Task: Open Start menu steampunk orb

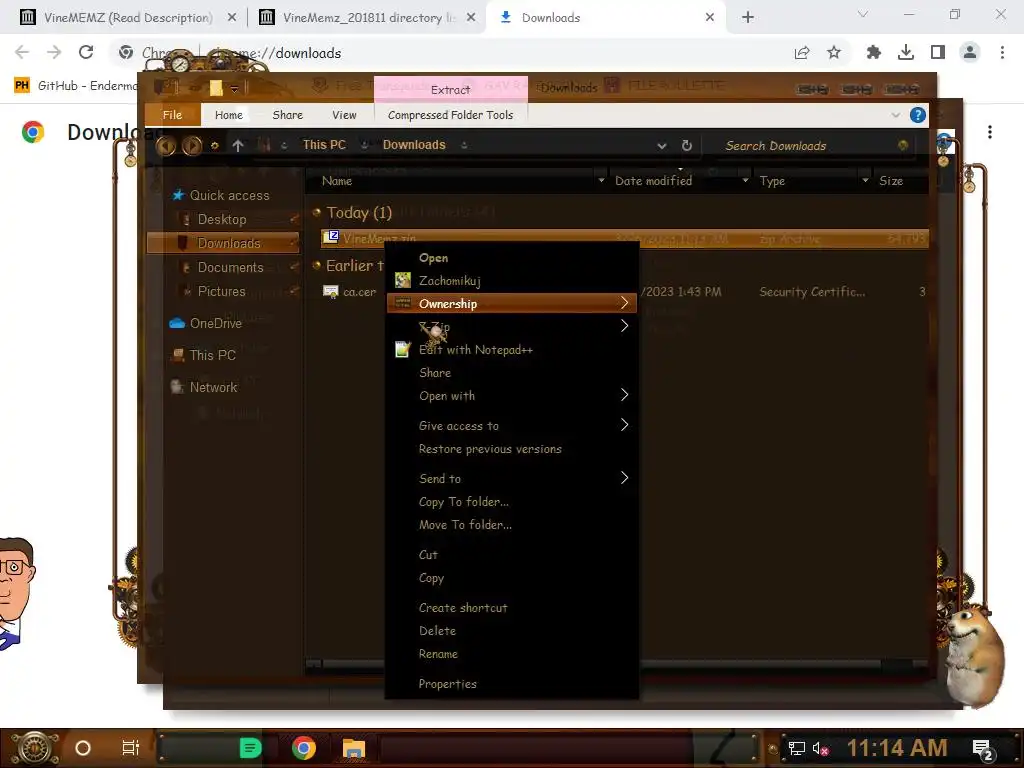Action: (x=35, y=748)
